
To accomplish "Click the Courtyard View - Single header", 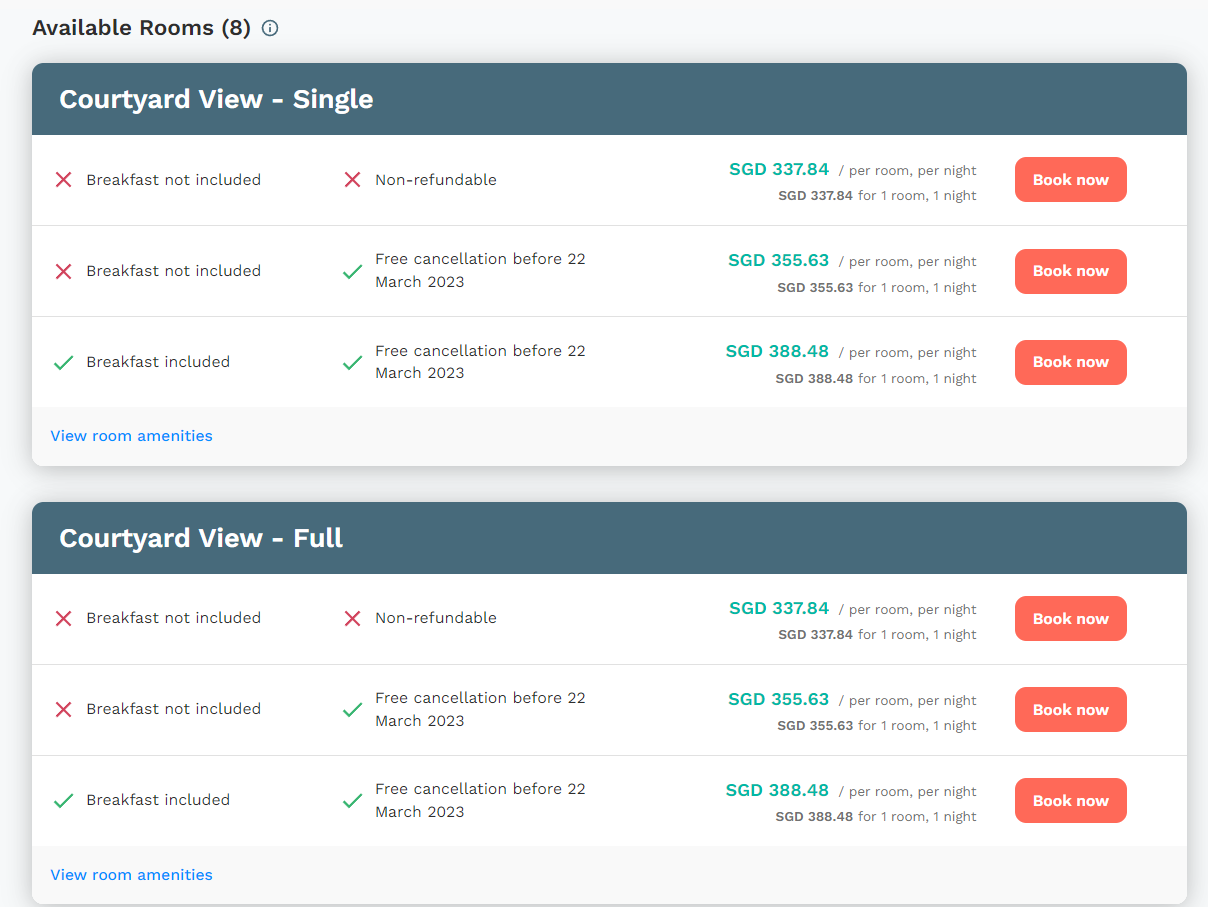I will coord(216,100).
